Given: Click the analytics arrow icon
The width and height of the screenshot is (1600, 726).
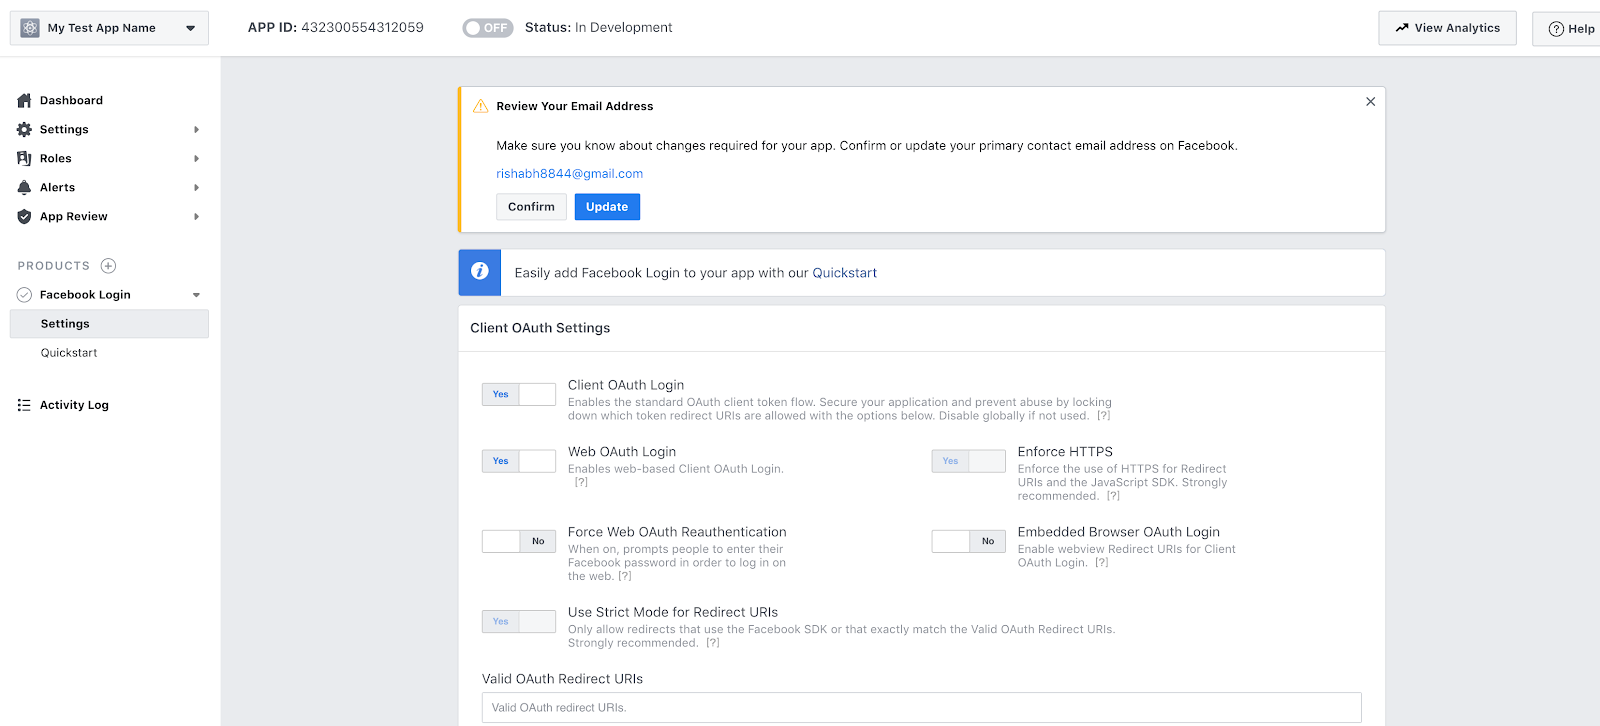Looking at the screenshot, I should tap(1402, 28).
